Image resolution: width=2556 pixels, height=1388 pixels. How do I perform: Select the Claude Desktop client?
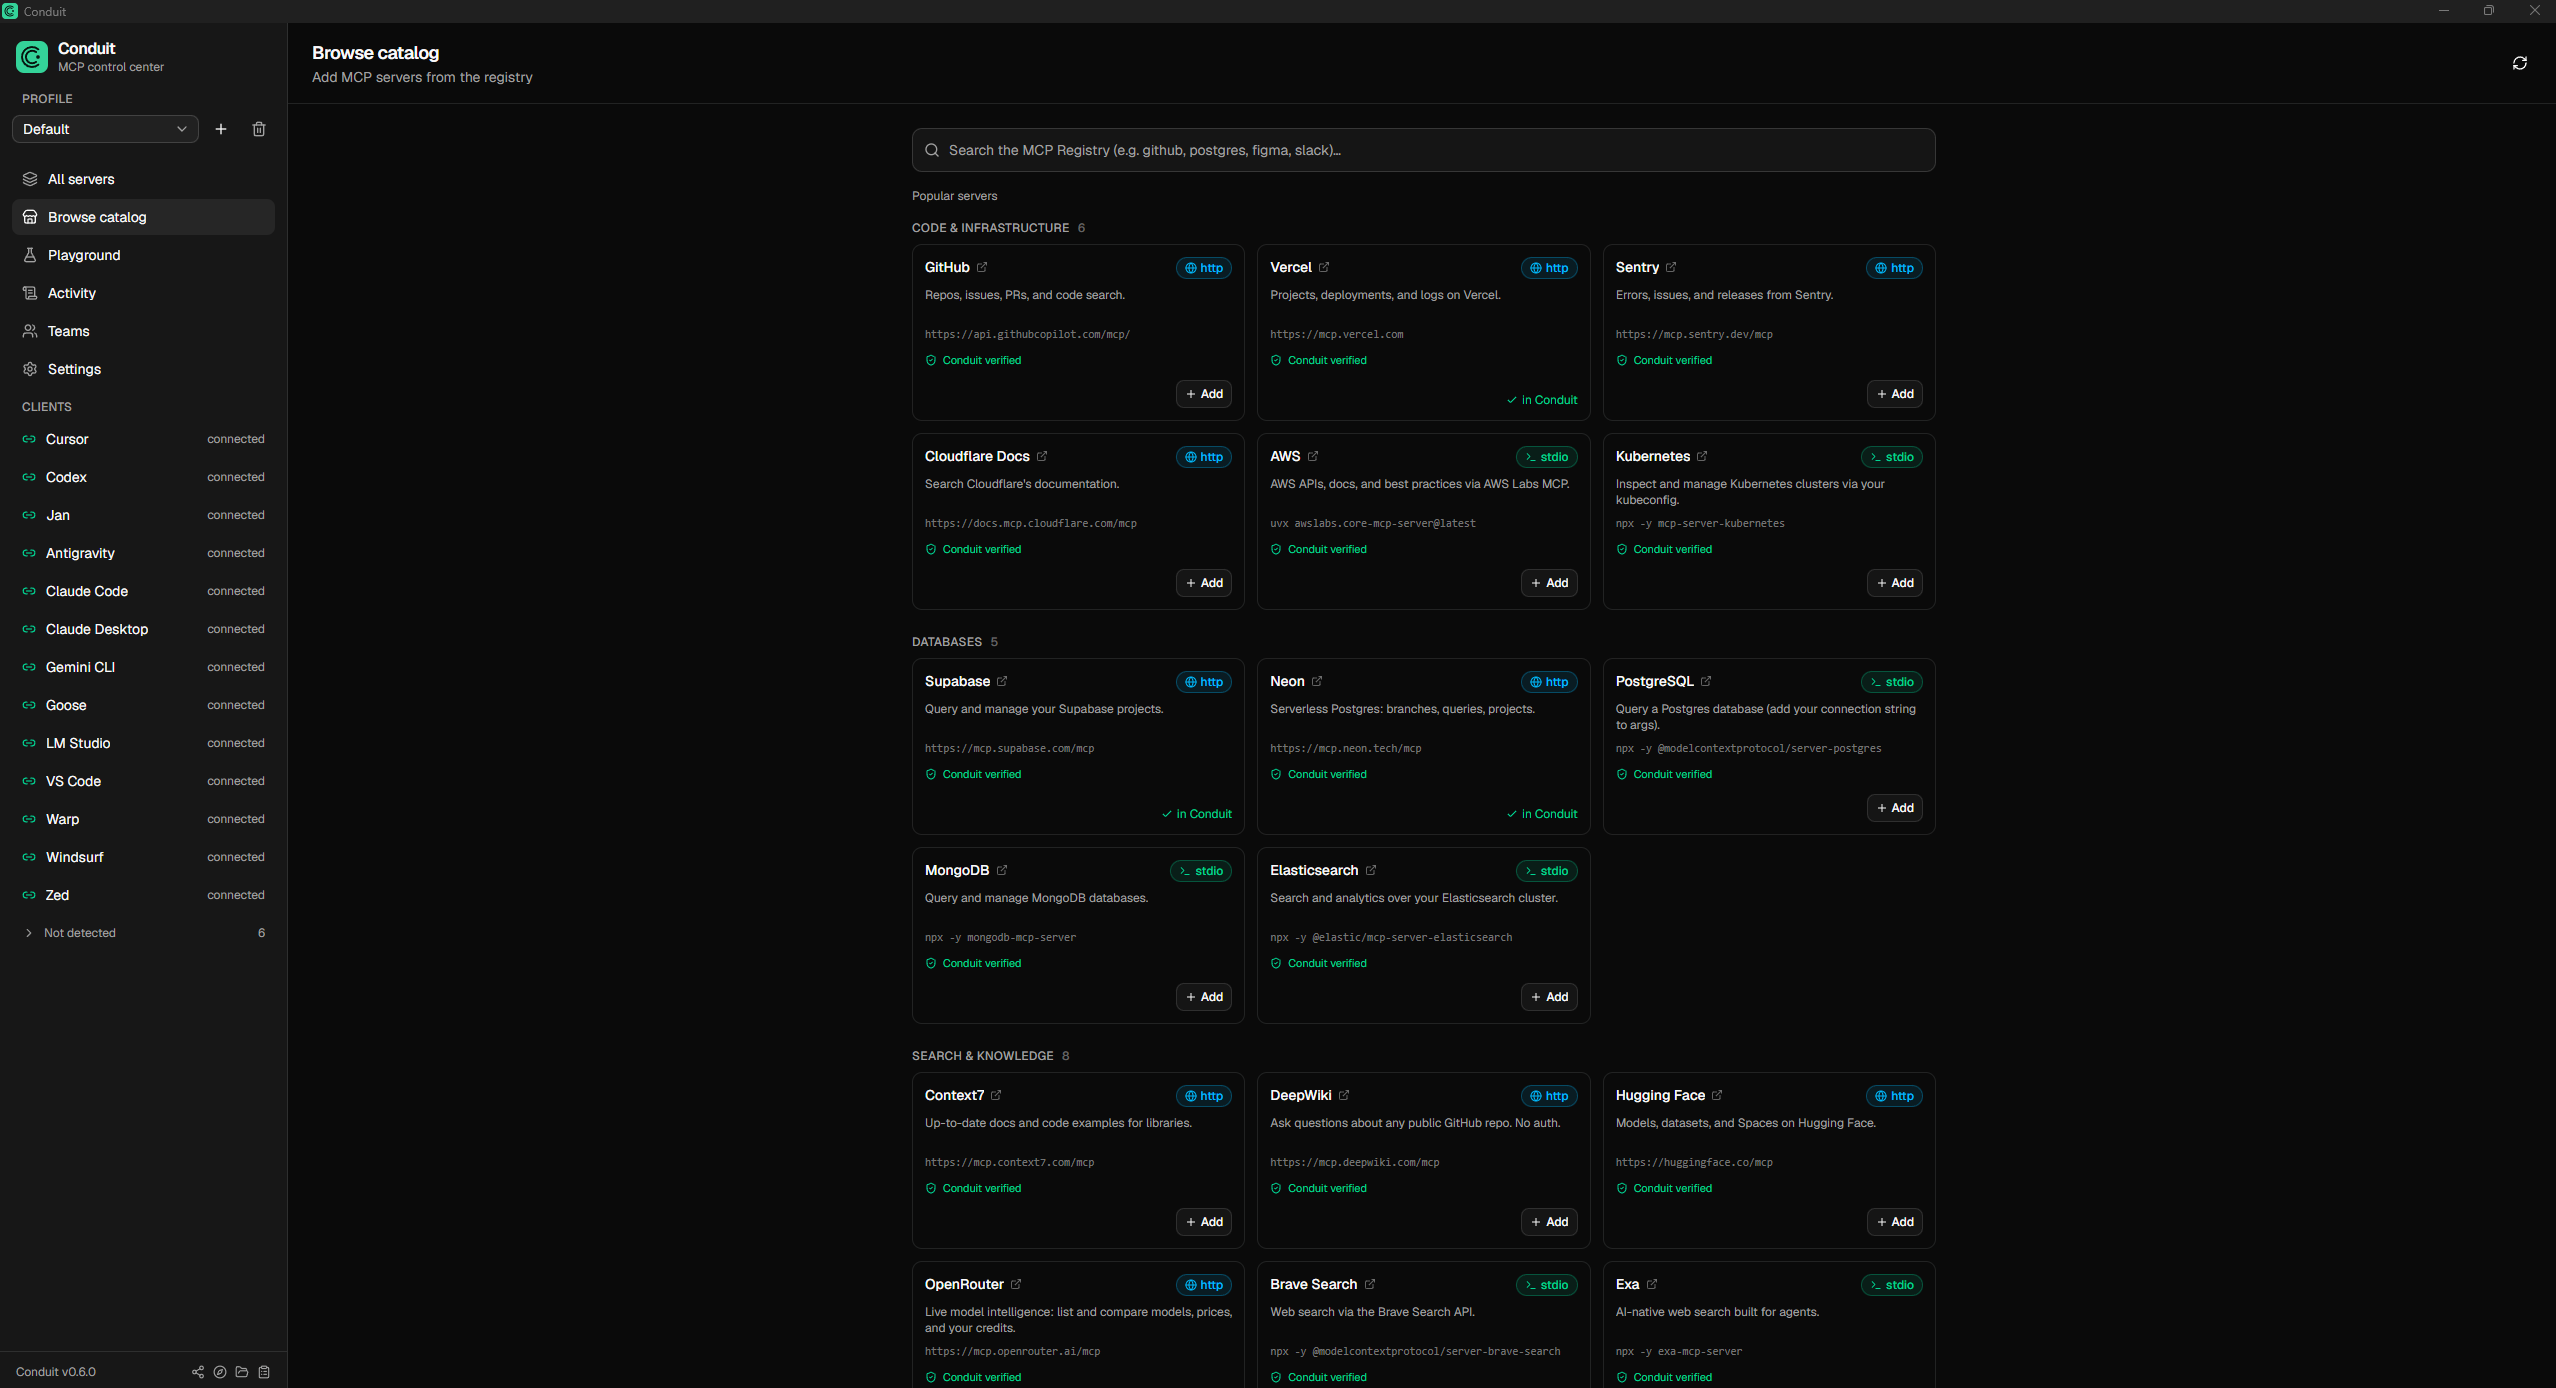coord(144,629)
